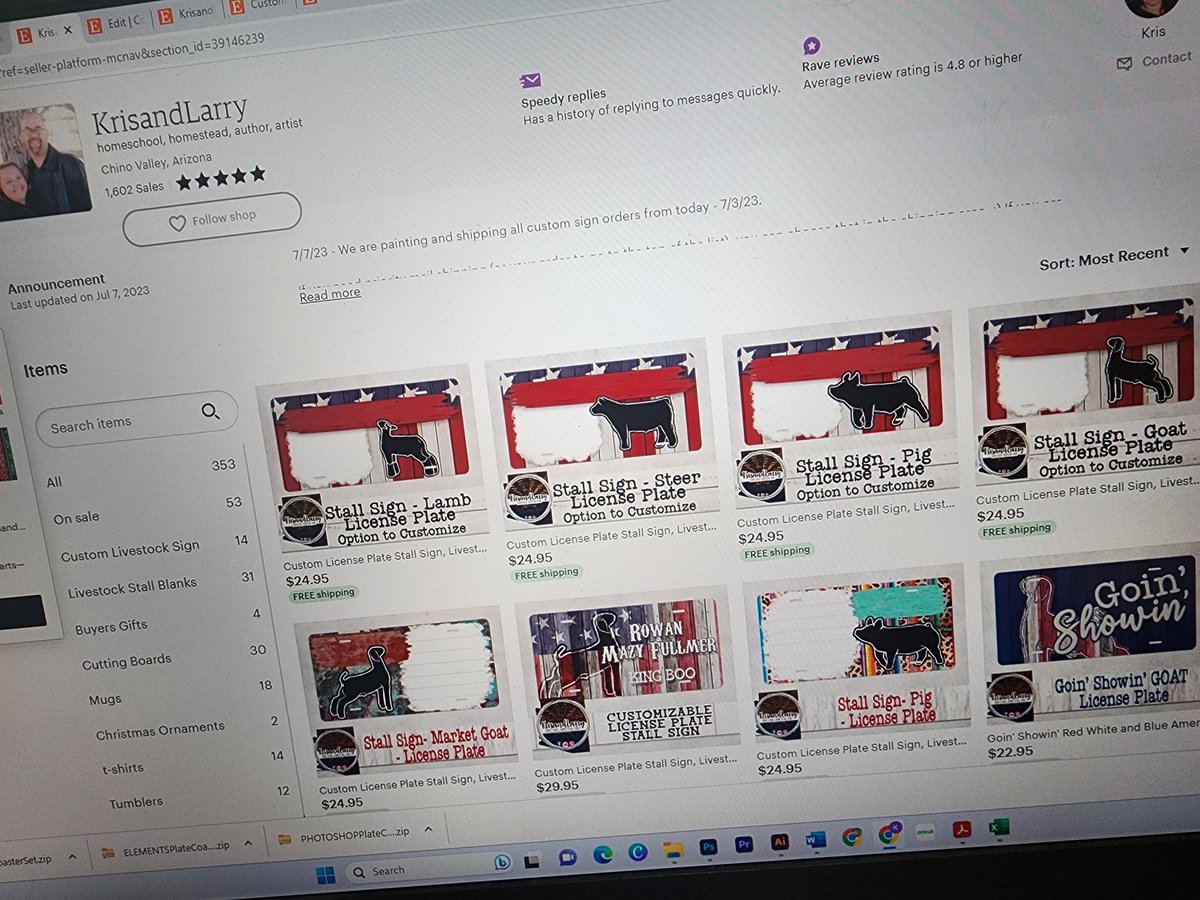The width and height of the screenshot is (1200, 900).
Task: Open red-white-blue Stall Sign - Pig listing thumbnail
Action: (841, 409)
